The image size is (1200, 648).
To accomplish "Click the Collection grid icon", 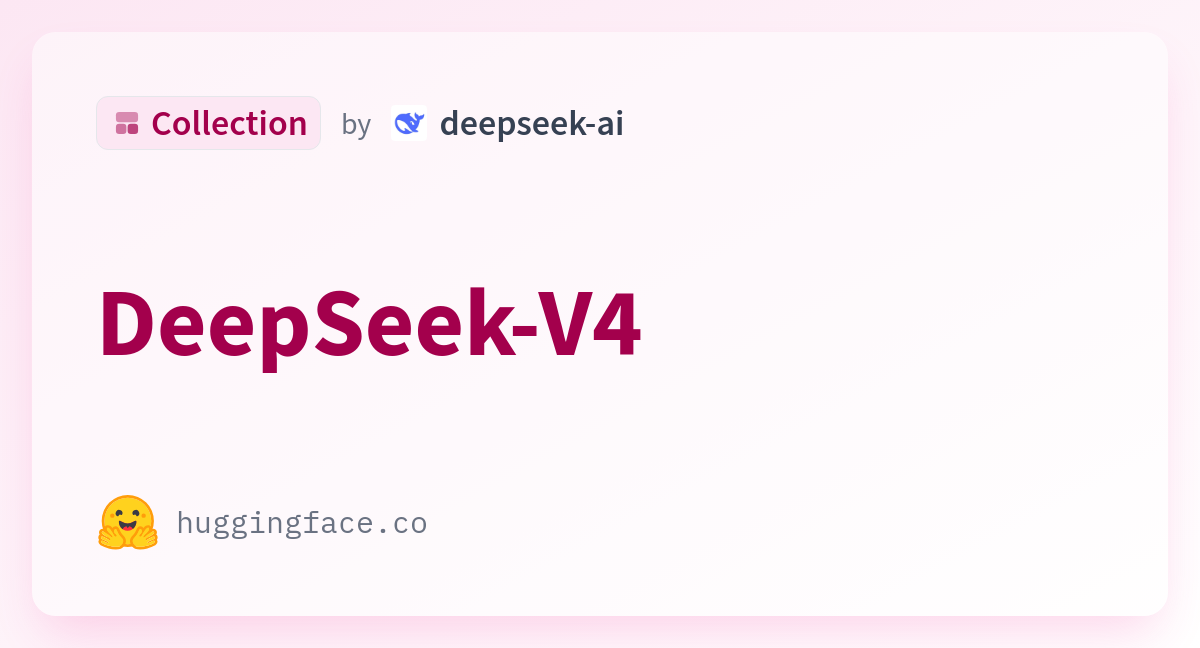I will [x=127, y=123].
